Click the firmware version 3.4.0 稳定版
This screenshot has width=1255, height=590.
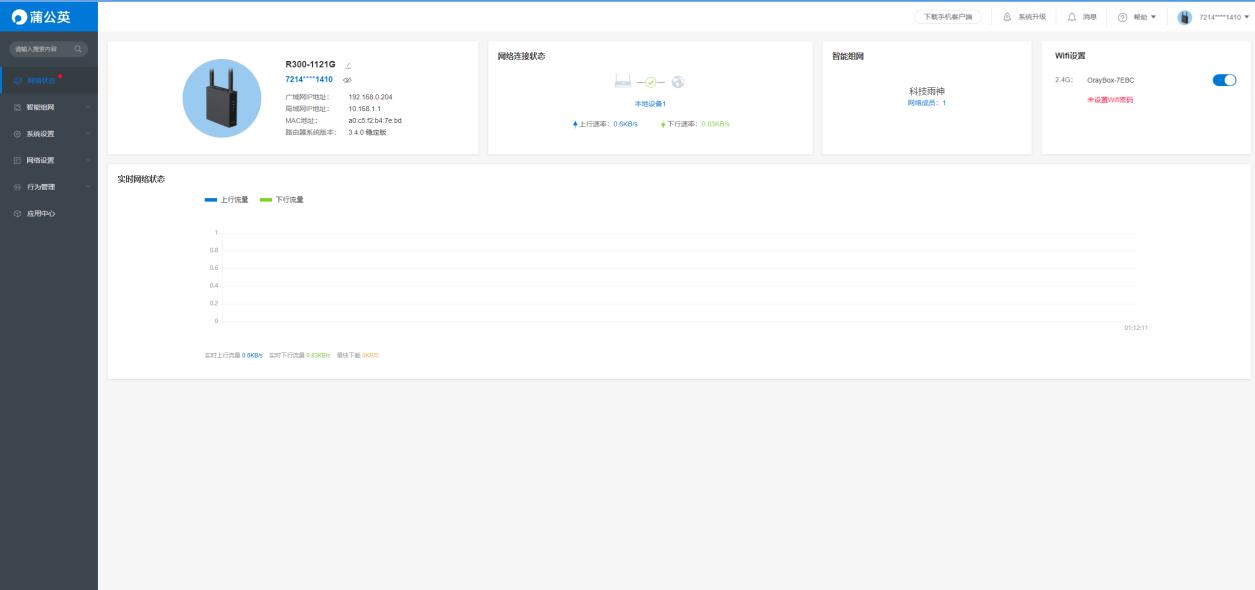coord(366,131)
